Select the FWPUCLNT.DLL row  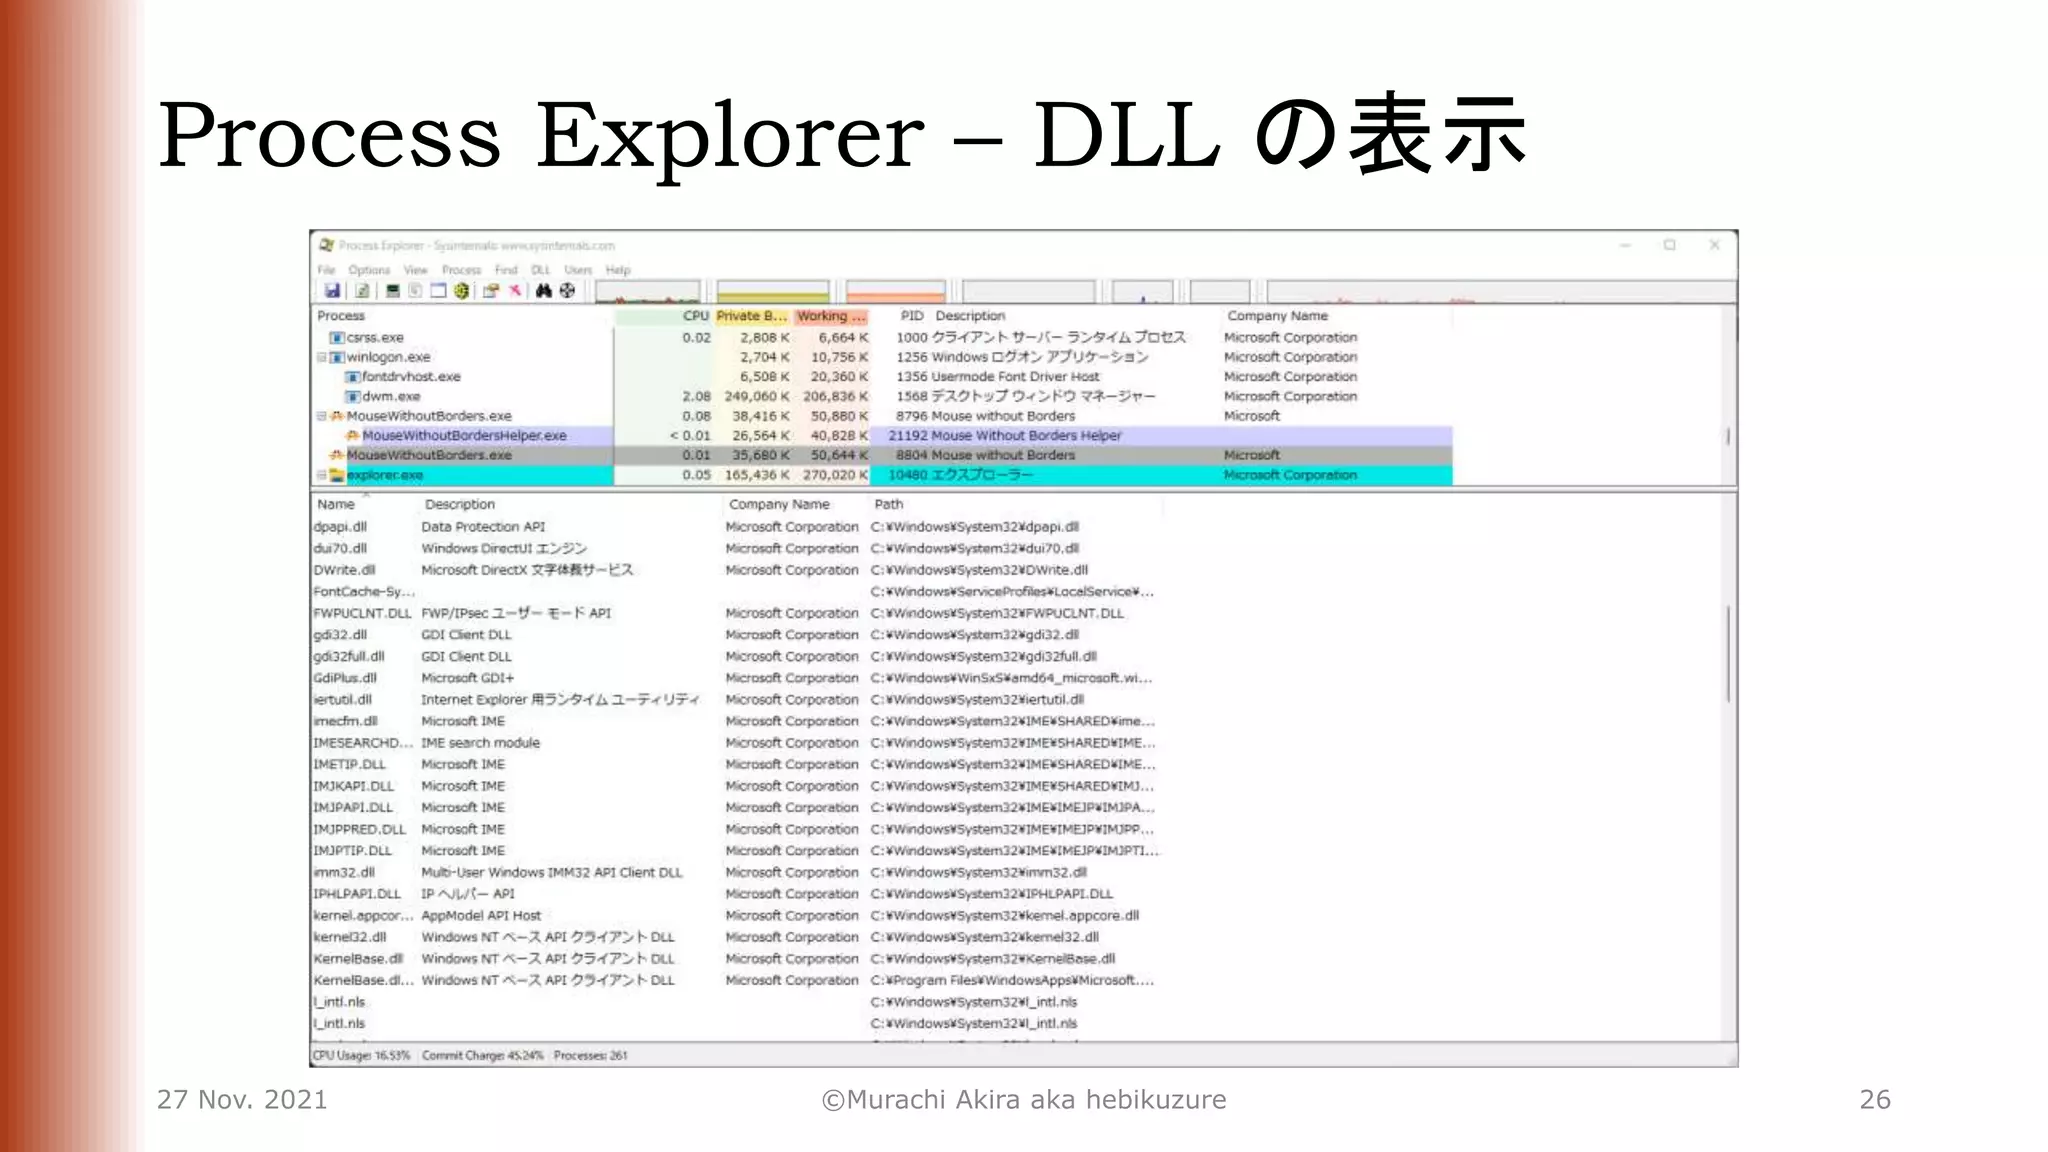pos(737,613)
